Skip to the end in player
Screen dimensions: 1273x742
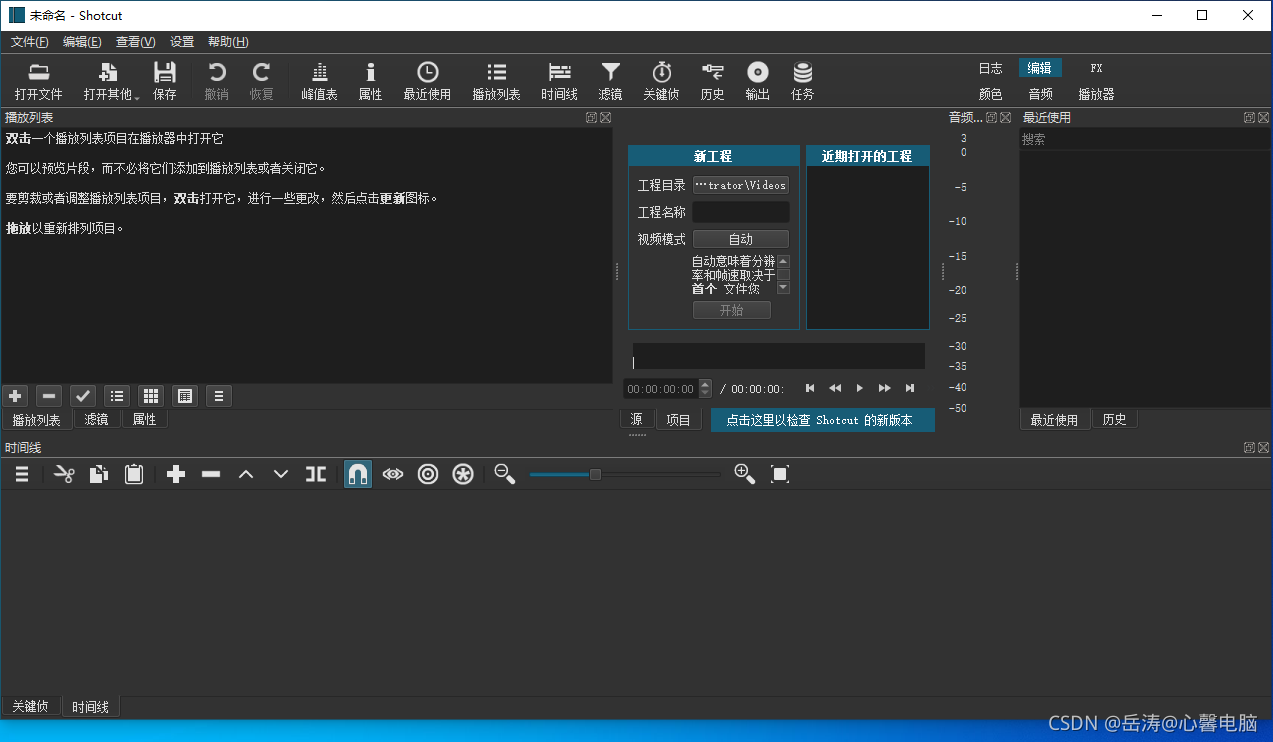(910, 388)
